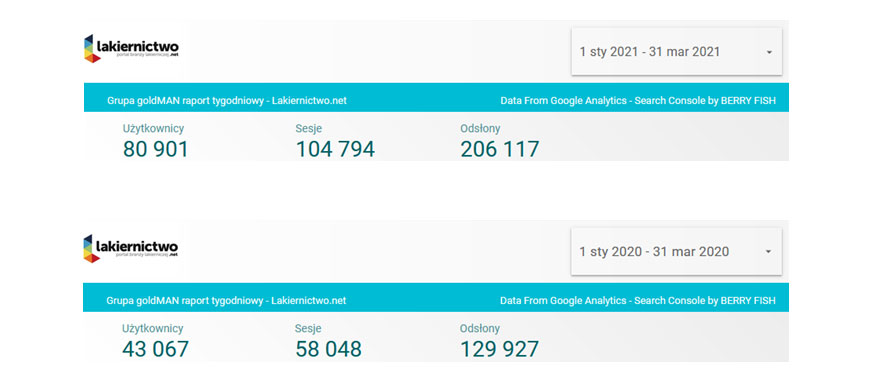The image size is (872, 378).
Task: Click the Odsłony label in the 2020 report
Action: 480,329
